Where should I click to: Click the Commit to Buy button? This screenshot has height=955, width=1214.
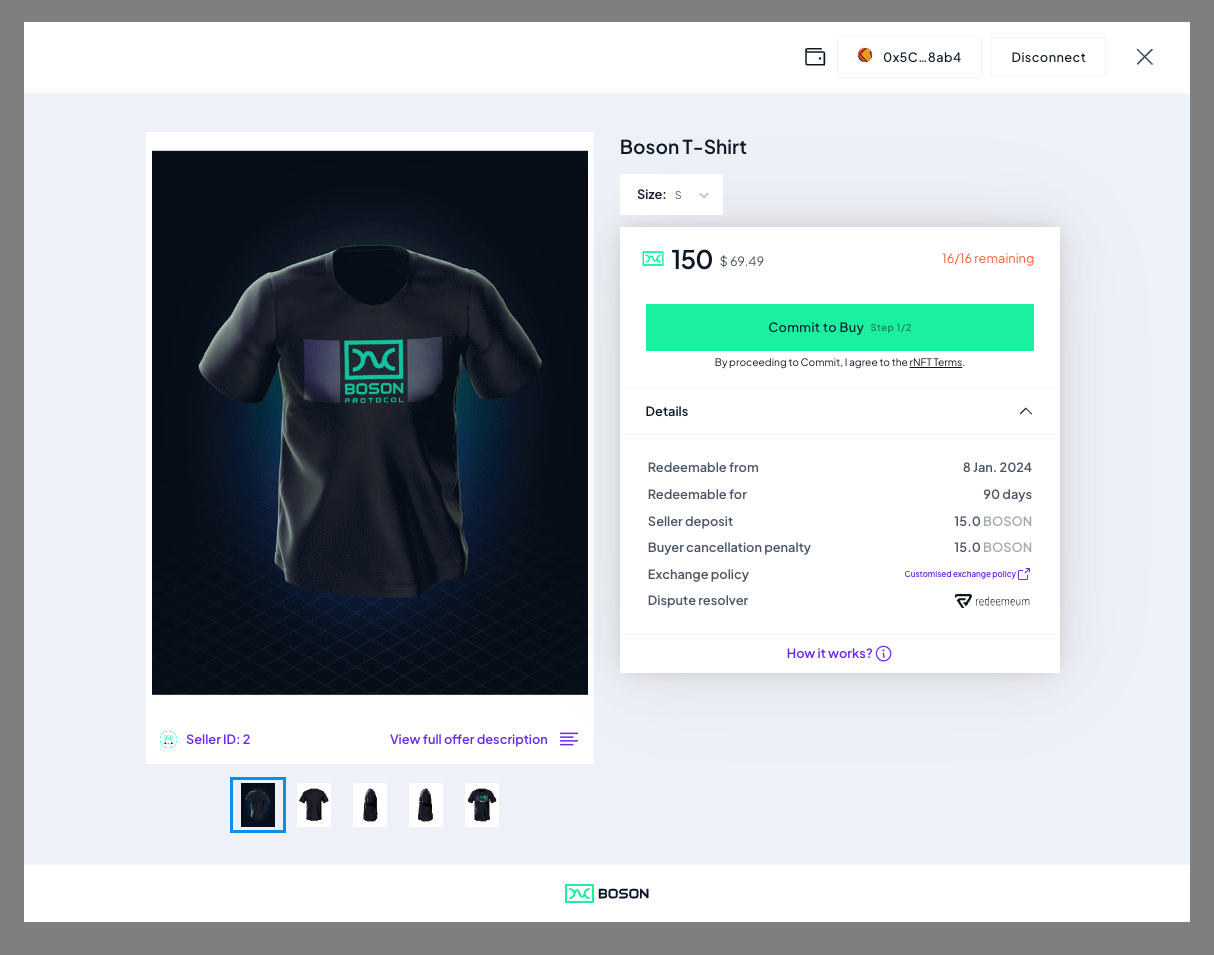pos(839,327)
